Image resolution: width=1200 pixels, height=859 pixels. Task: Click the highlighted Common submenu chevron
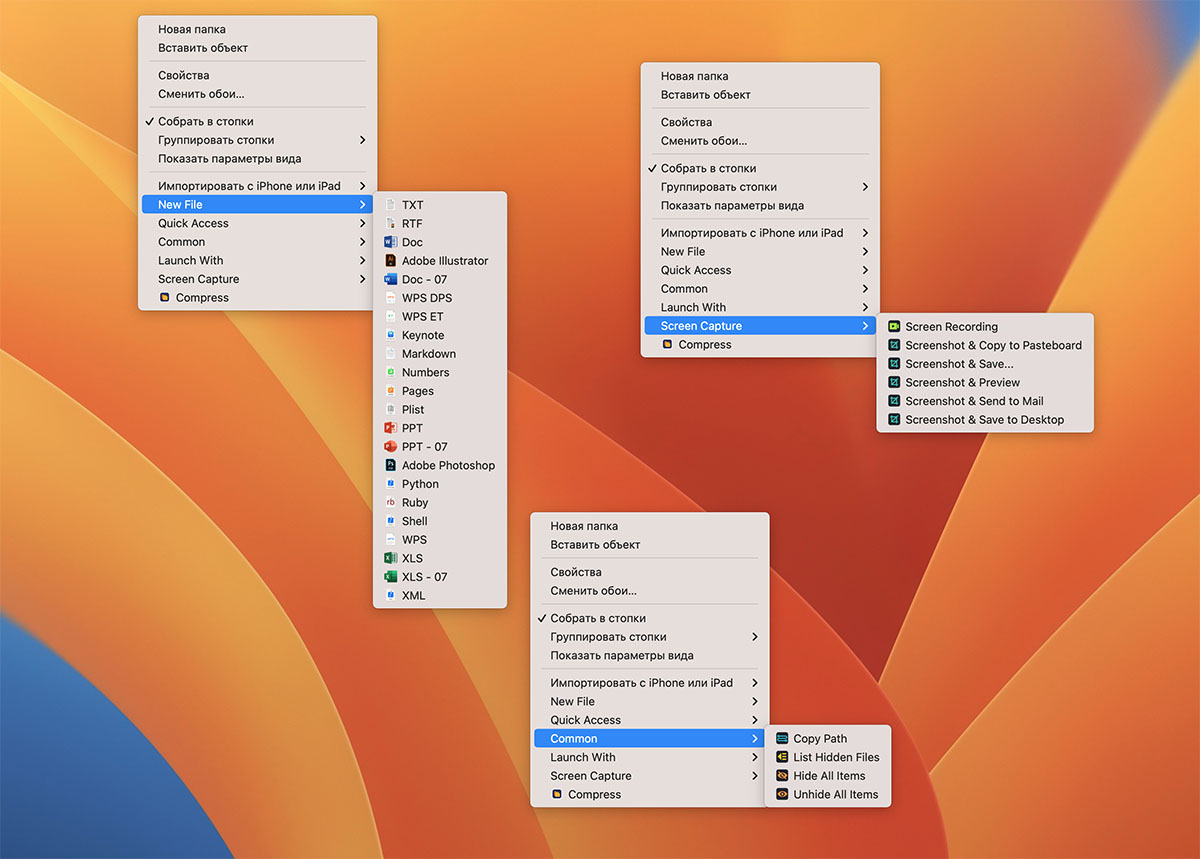point(755,739)
